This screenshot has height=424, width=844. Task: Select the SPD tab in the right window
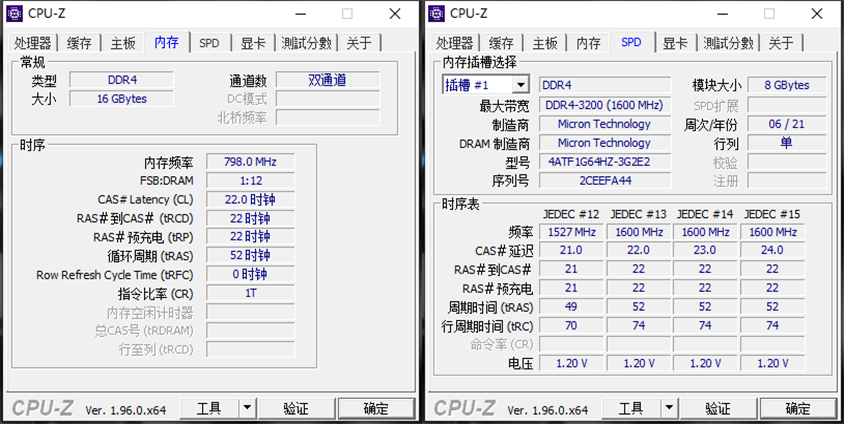click(x=631, y=42)
